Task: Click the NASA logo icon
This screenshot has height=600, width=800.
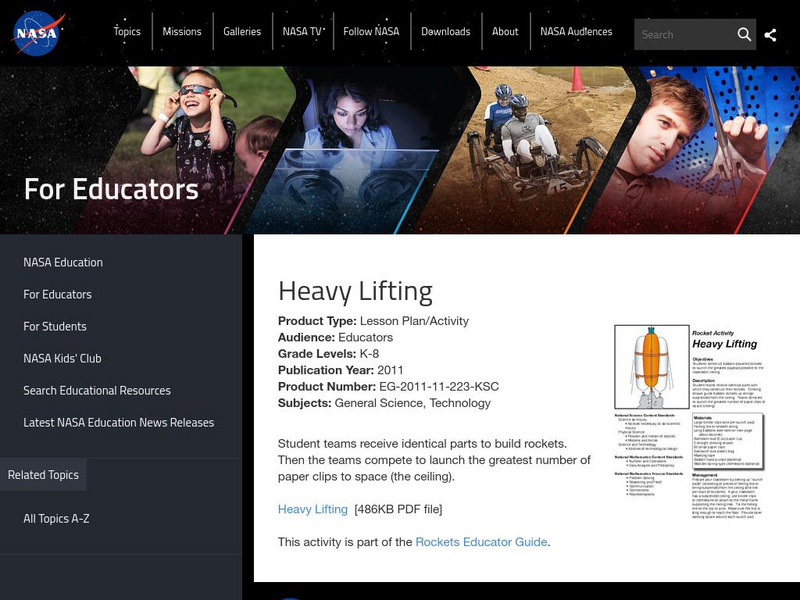Action: (x=39, y=34)
